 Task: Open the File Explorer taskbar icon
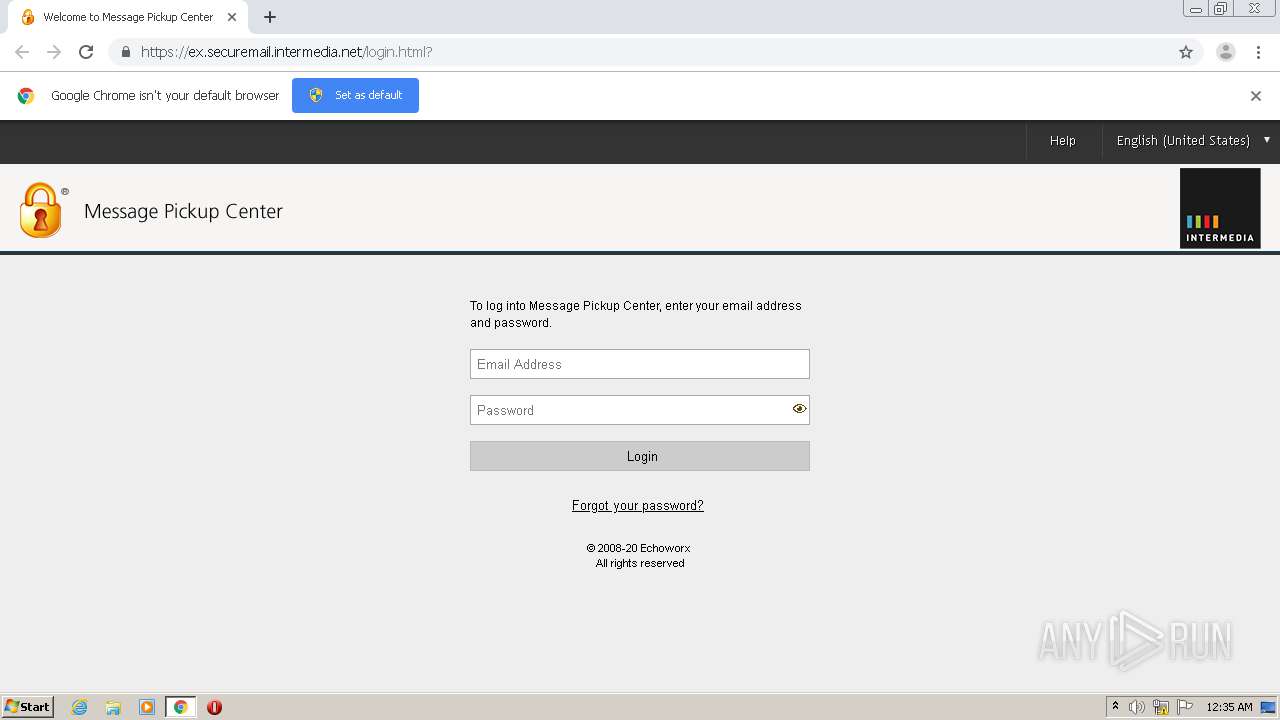click(113, 707)
